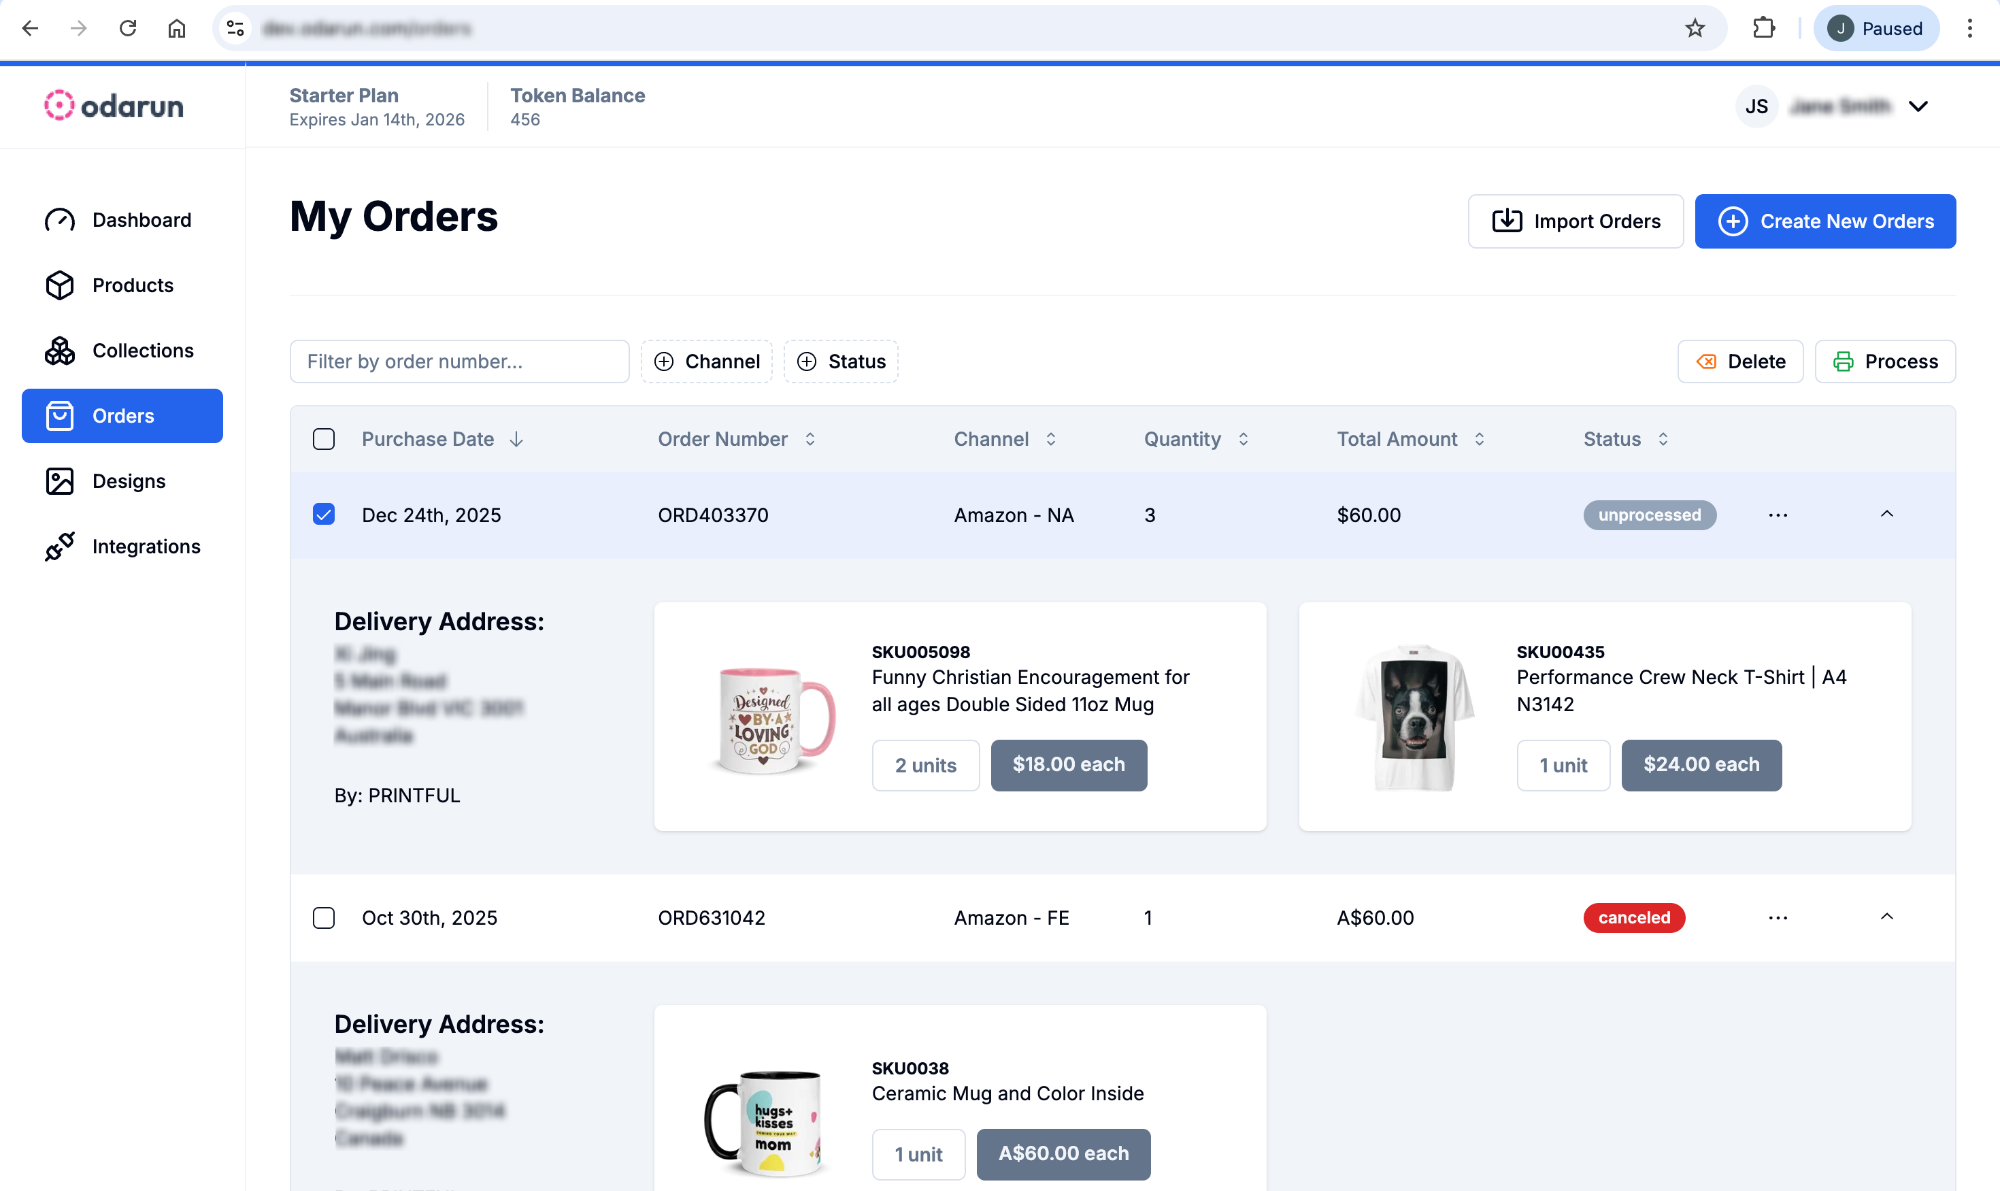
Task: Toggle the select-all orders checkbox
Action: (x=324, y=439)
